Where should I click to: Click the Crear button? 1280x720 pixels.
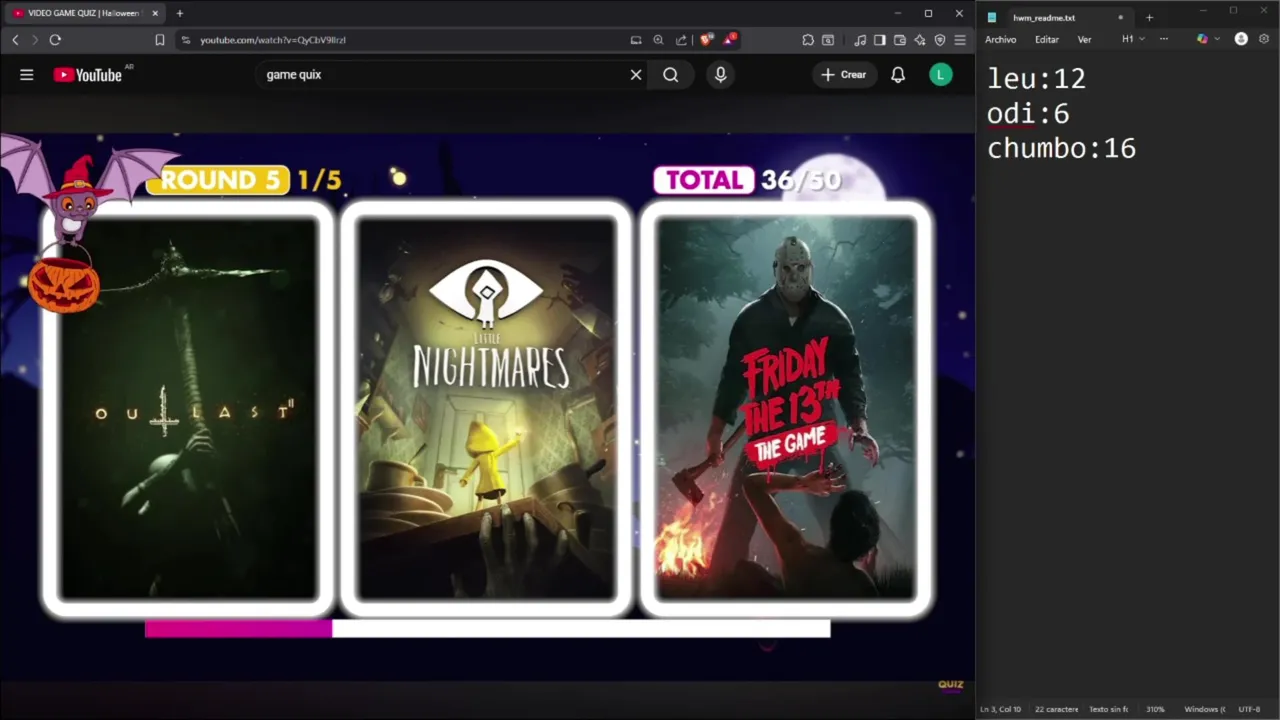point(844,75)
